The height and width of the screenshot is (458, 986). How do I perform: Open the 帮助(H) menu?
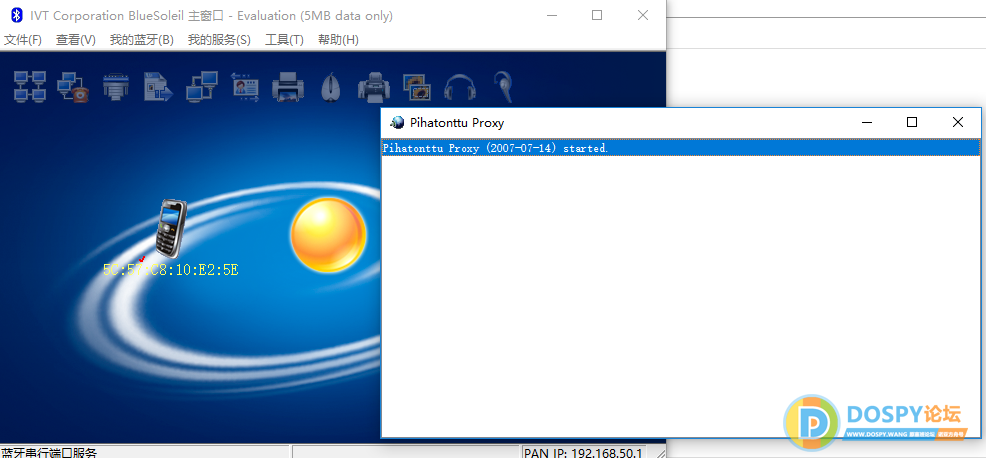(x=338, y=40)
